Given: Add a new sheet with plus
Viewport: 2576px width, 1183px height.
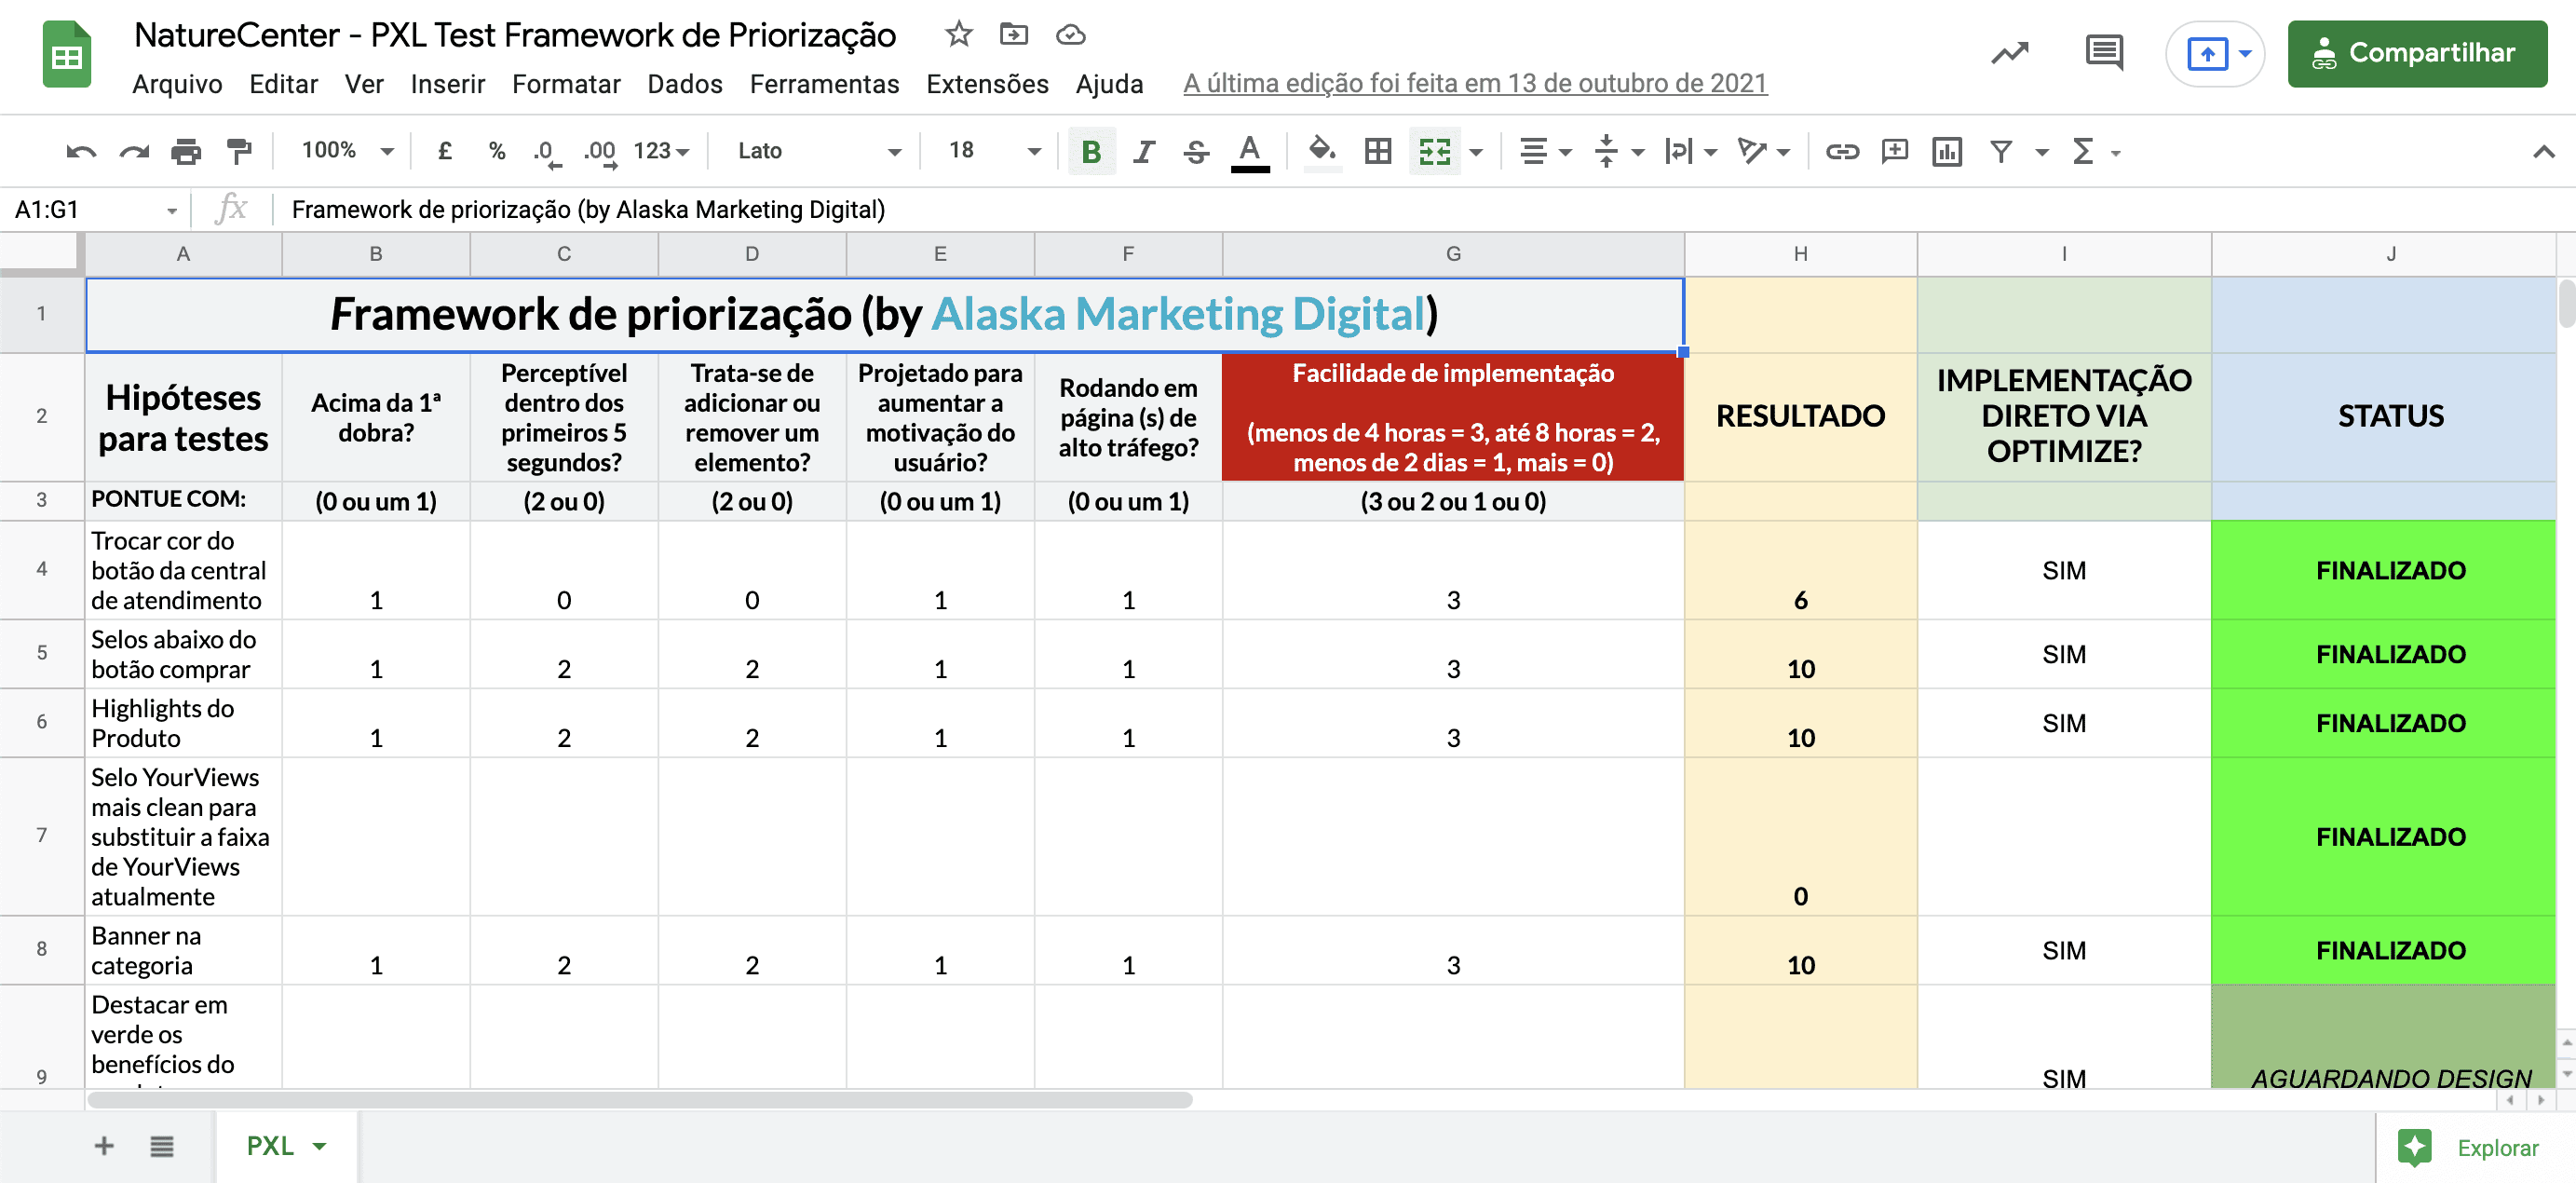Looking at the screenshot, I should pos(103,1146).
